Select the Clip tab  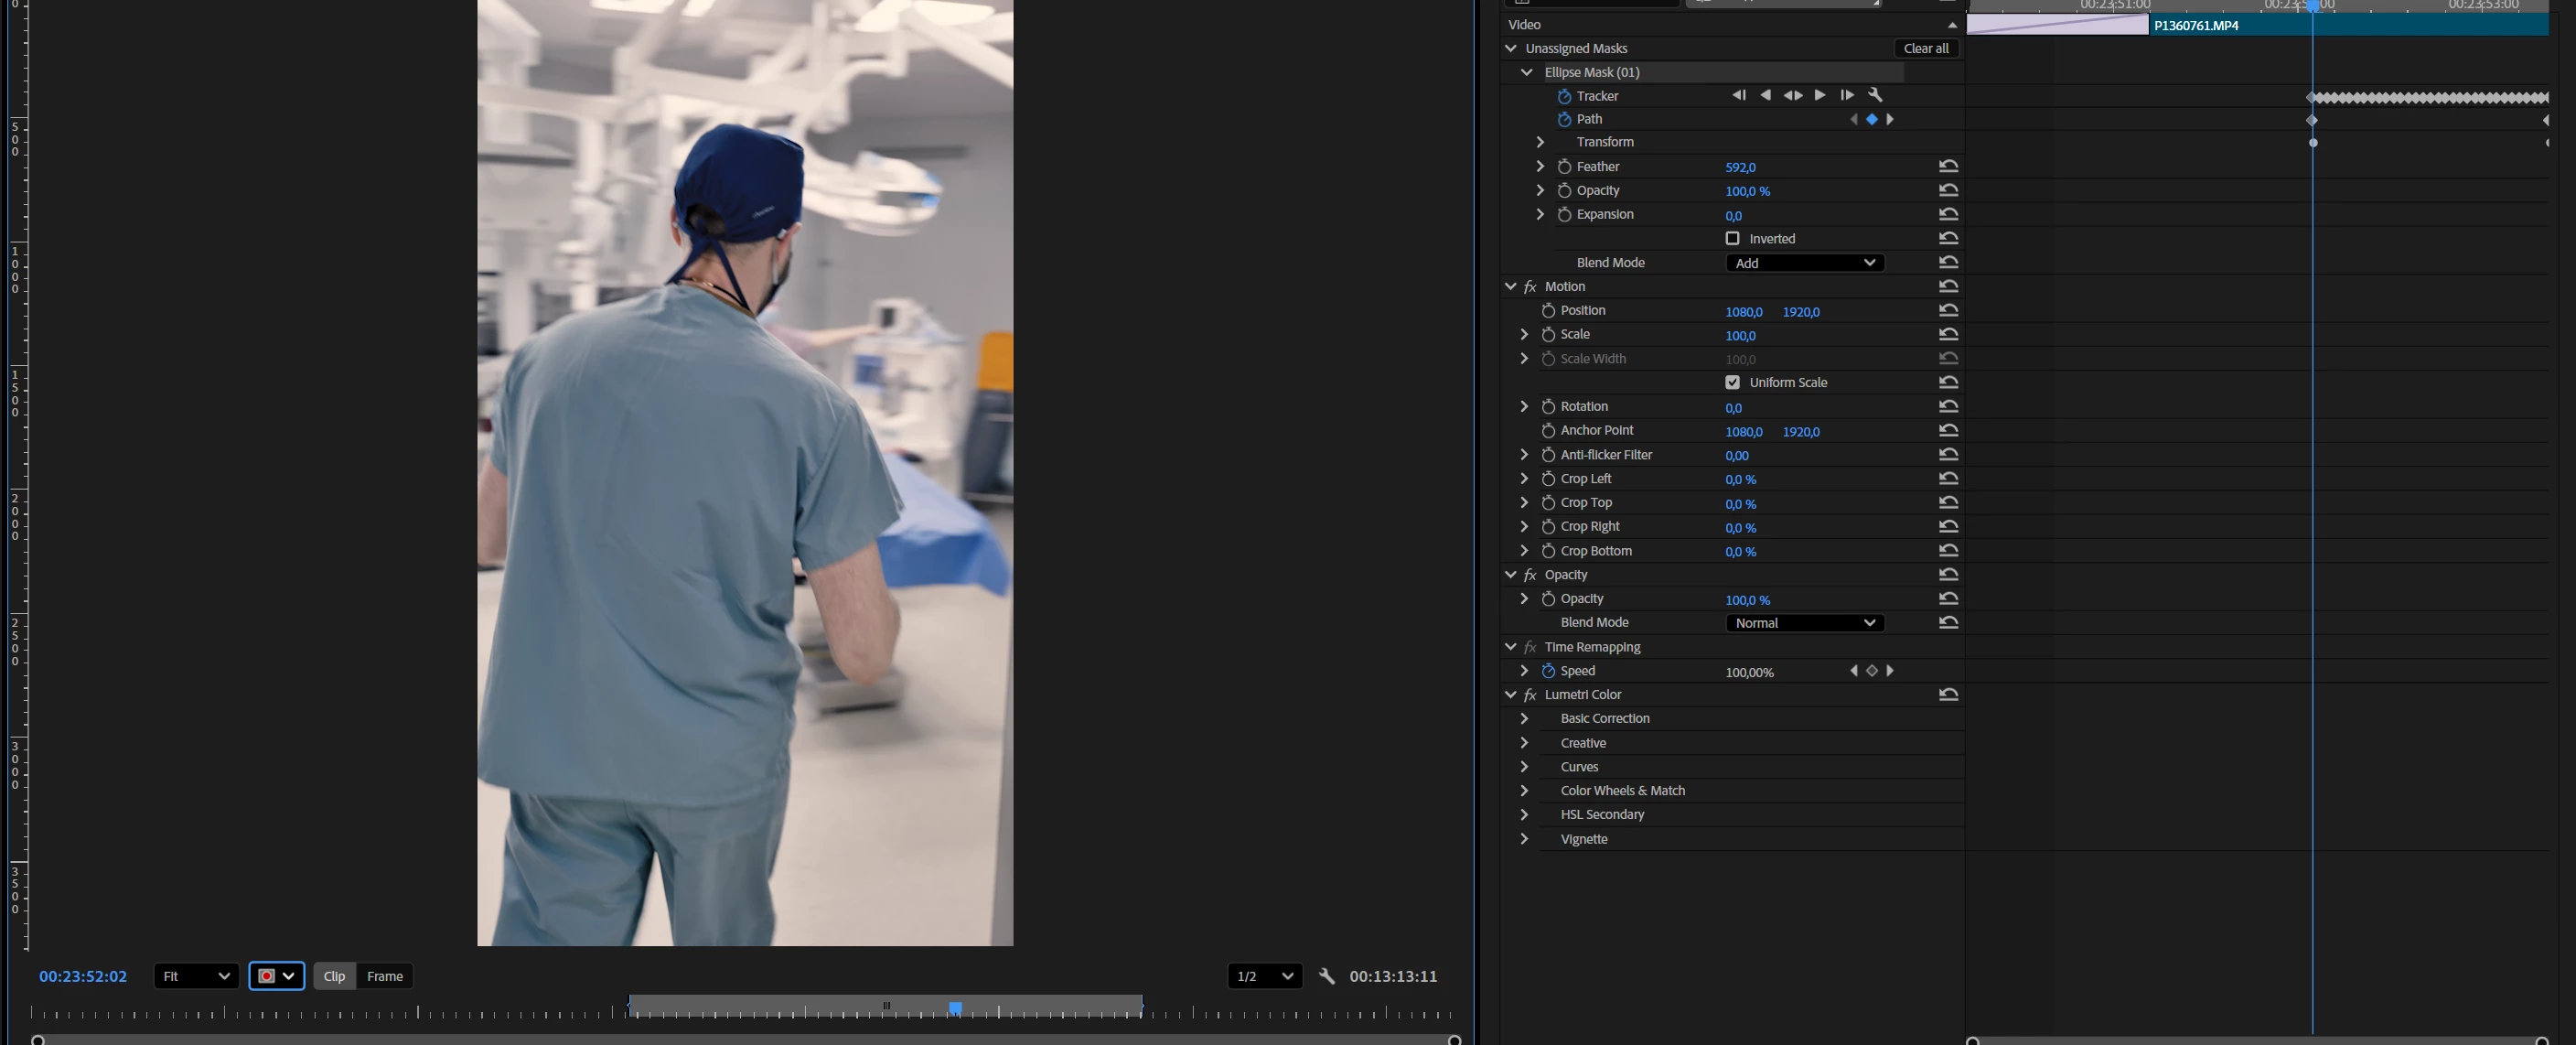[334, 976]
